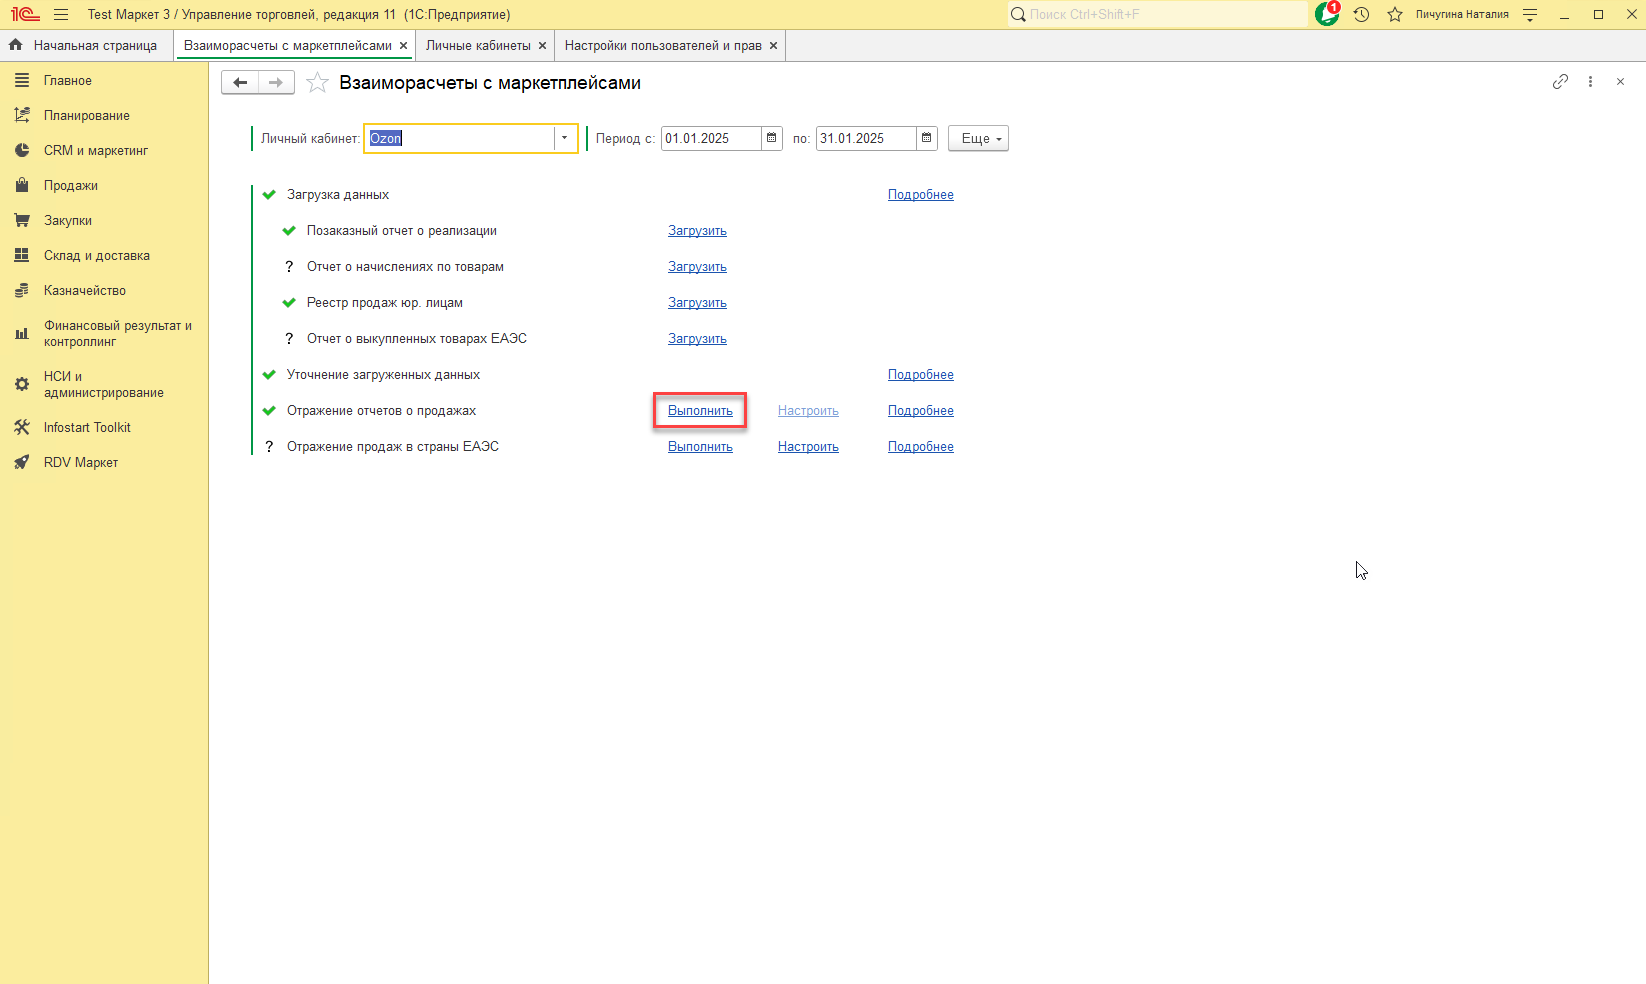Select the Отчет о выкупленных товарах ЕАЭС label
Image resolution: width=1646 pixels, height=984 pixels.
417,339
